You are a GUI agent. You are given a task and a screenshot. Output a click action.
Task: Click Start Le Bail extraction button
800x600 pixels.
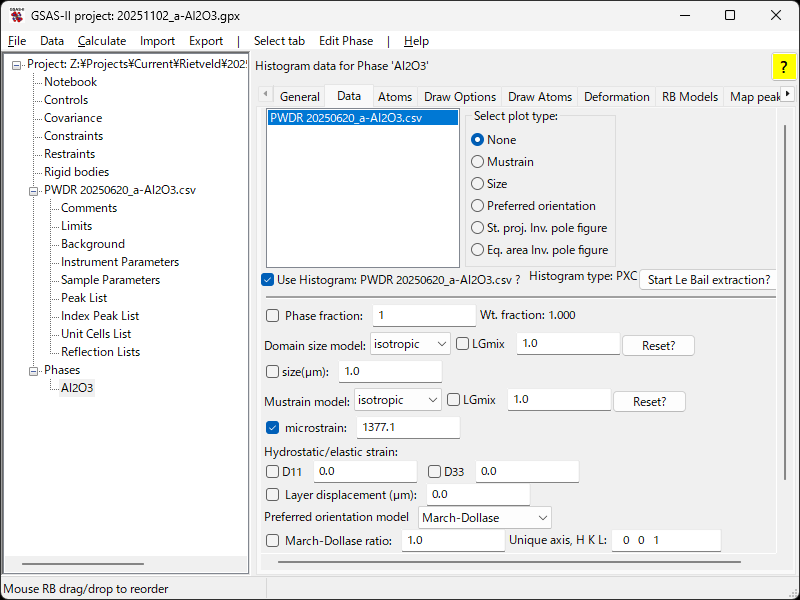click(709, 280)
